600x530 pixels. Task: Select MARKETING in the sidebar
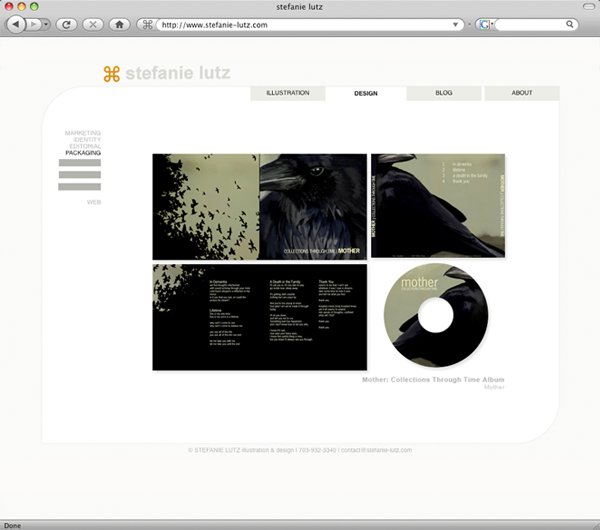click(83, 133)
